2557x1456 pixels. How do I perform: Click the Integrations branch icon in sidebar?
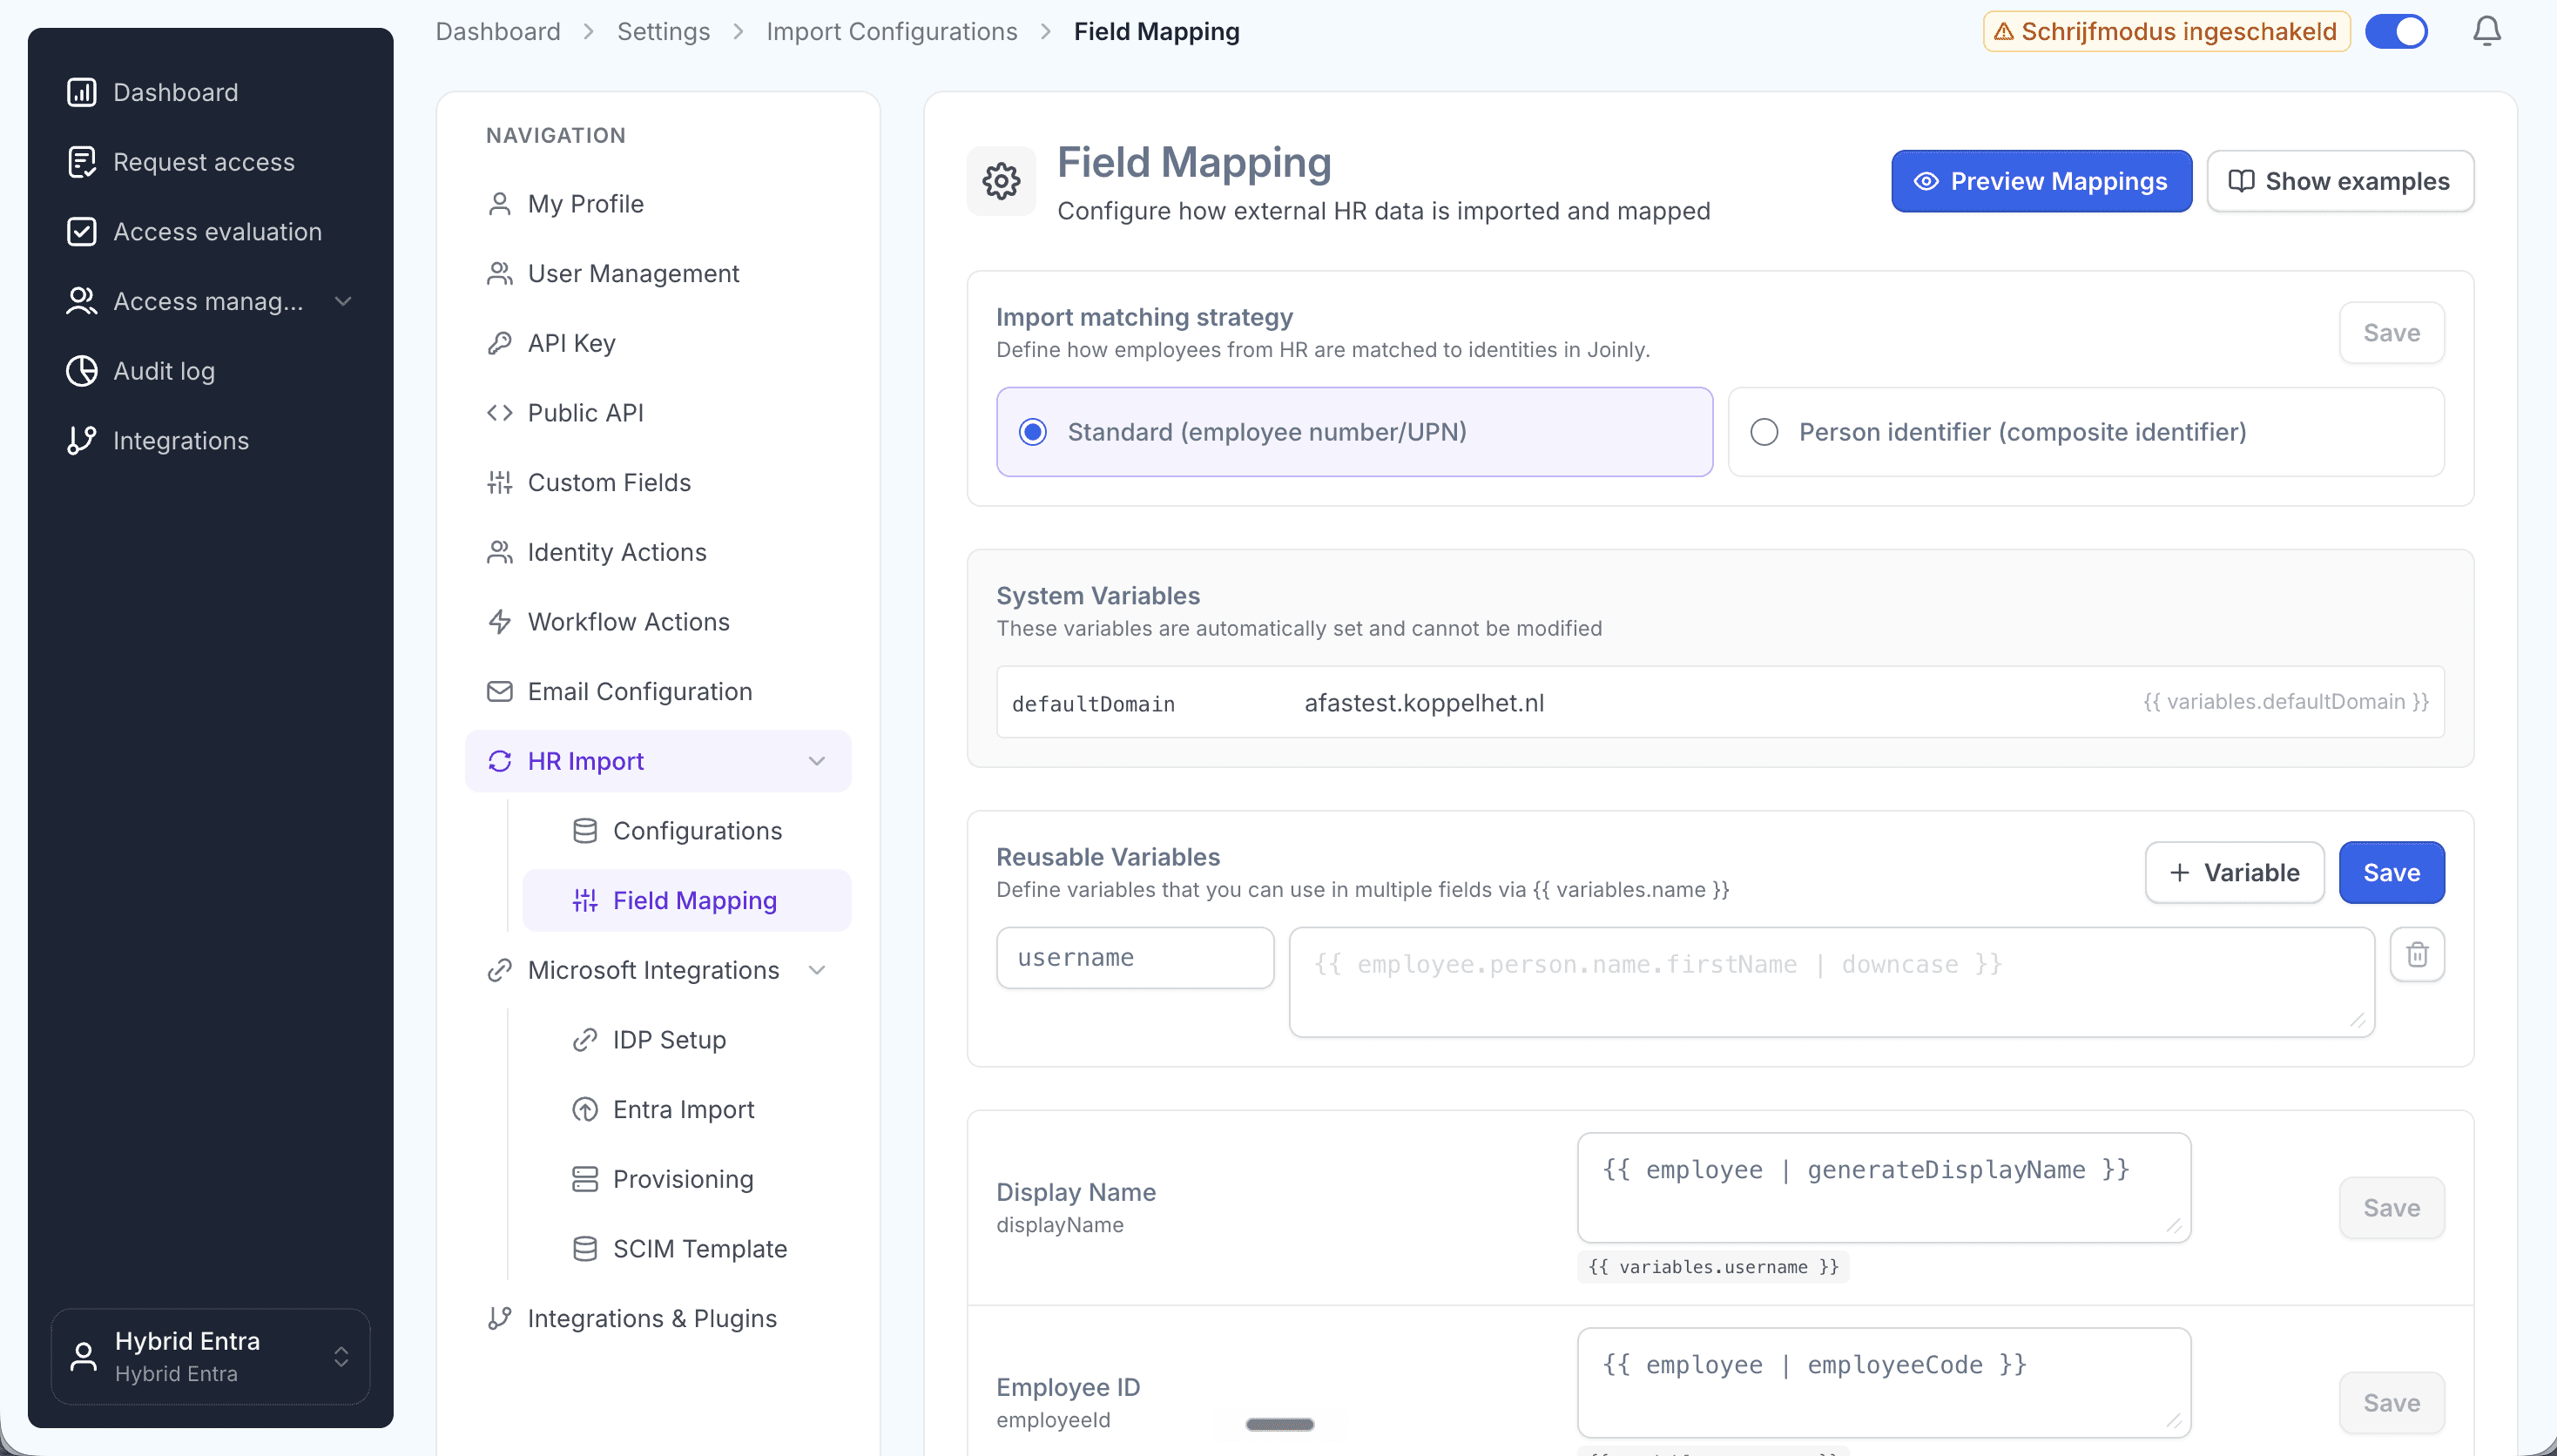point(81,440)
